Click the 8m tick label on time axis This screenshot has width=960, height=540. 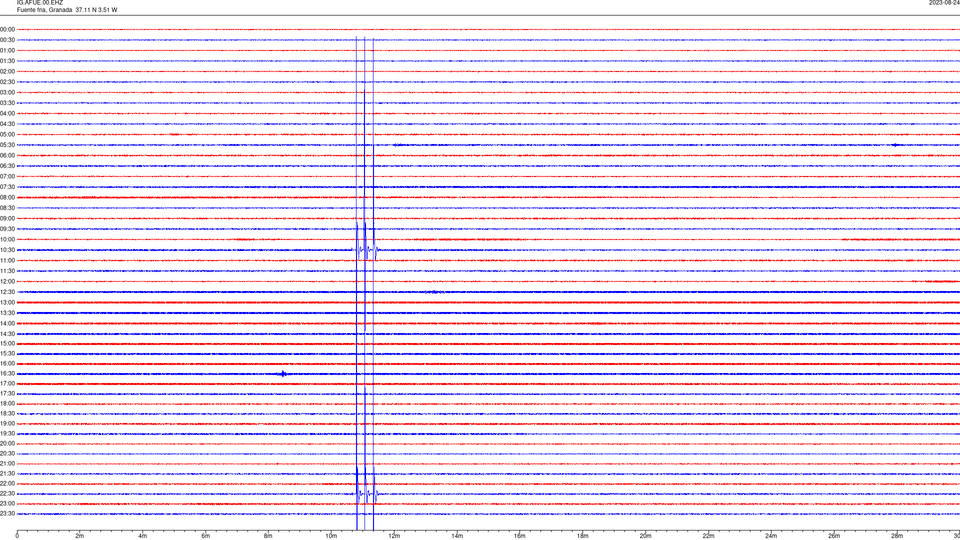point(268,536)
